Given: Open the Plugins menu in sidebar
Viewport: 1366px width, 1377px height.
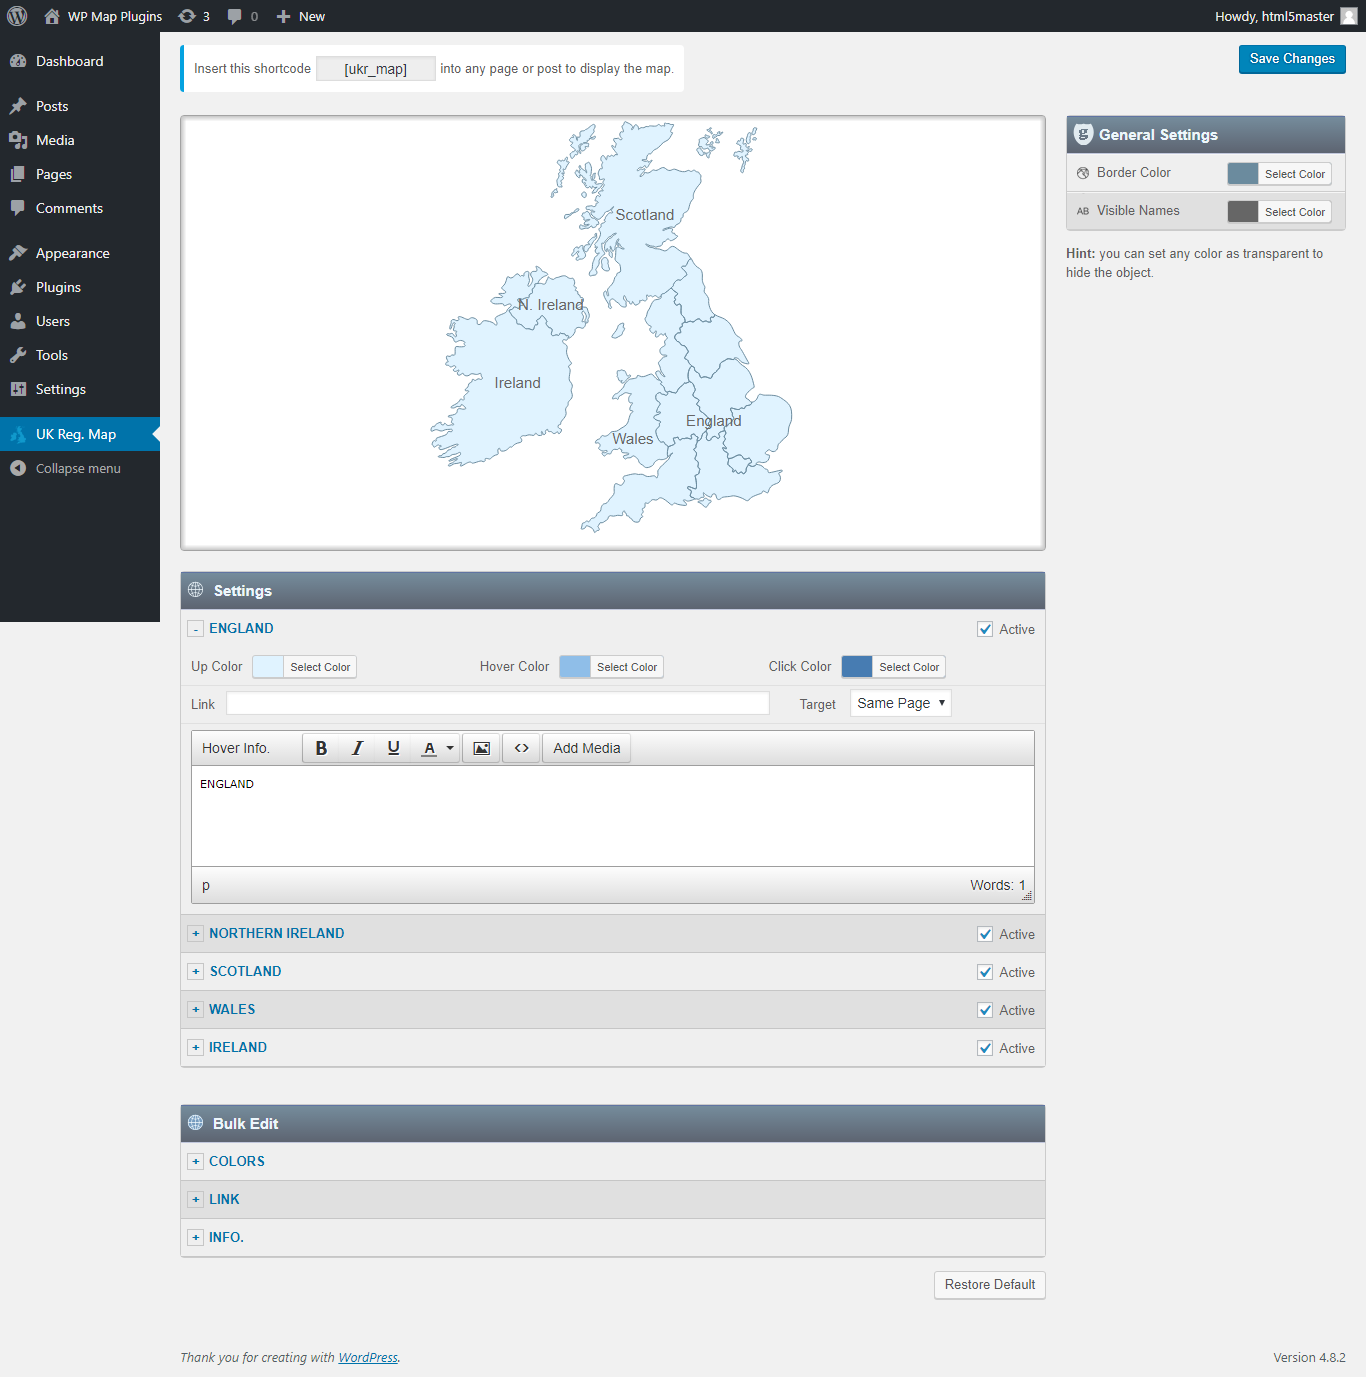Looking at the screenshot, I should click(58, 287).
